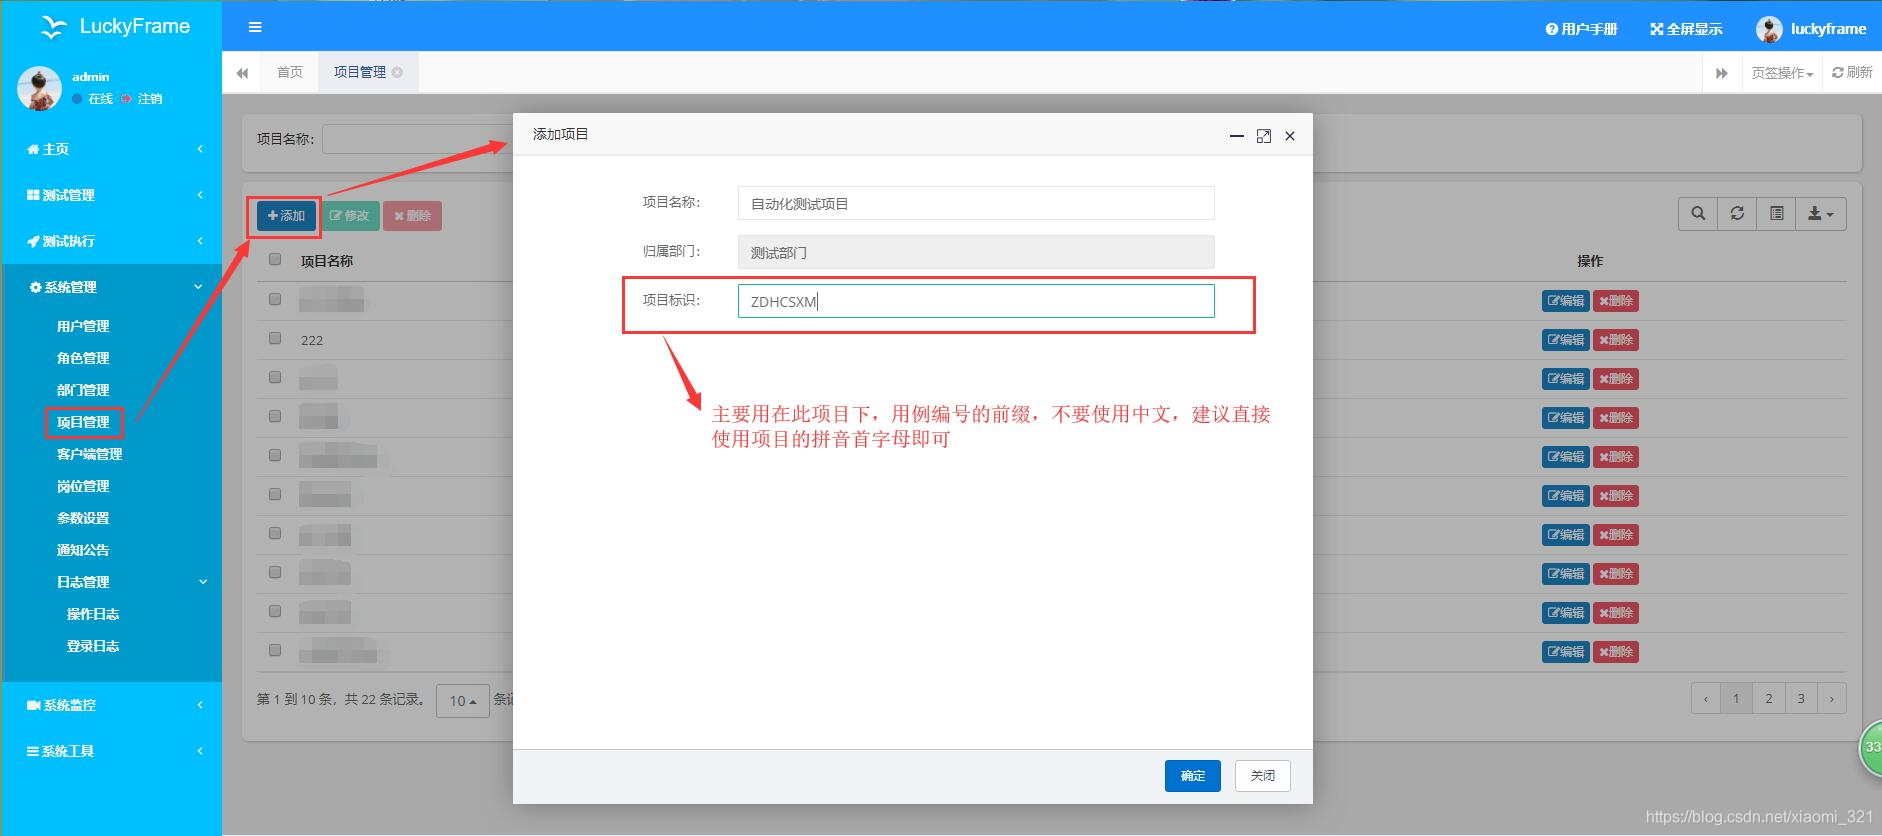Collapse the 系统管理 sidebar menu
1882x836 pixels.
pyautogui.click(x=112, y=287)
